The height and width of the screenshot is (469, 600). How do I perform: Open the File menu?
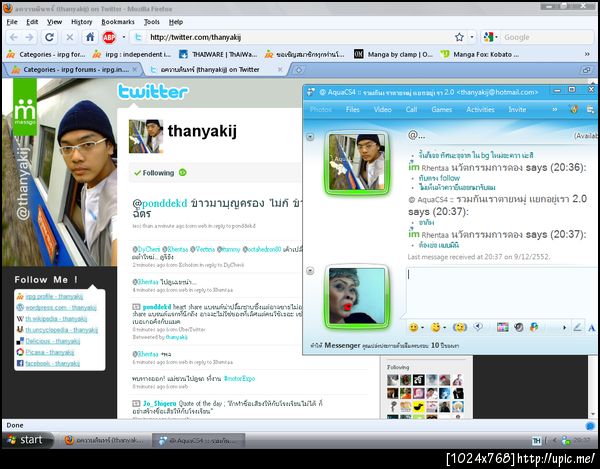pyautogui.click(x=12, y=22)
